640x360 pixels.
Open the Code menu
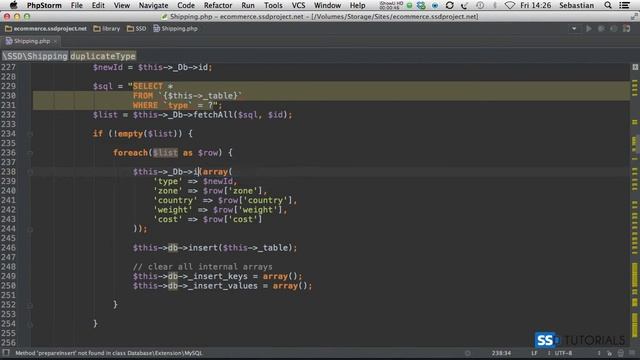(186, 5)
